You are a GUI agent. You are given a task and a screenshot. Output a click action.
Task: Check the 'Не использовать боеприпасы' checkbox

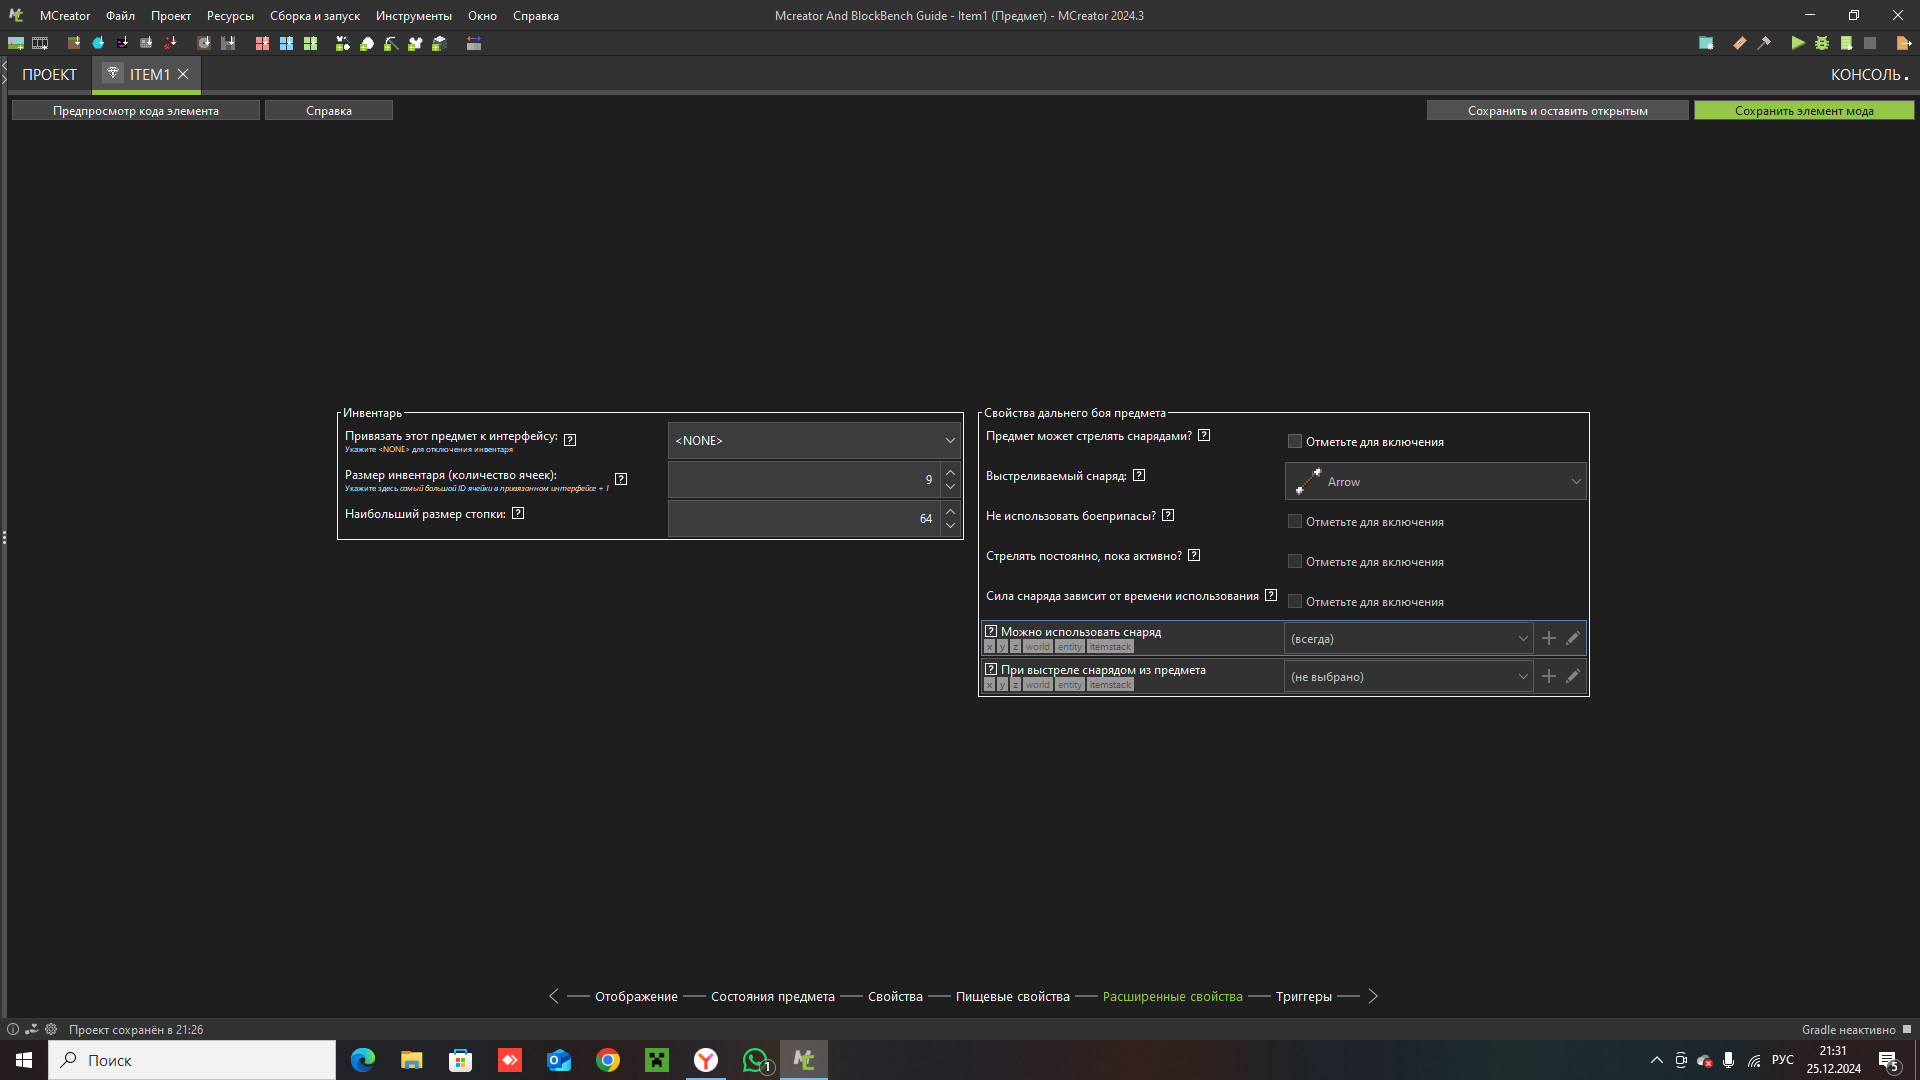(x=1295, y=521)
